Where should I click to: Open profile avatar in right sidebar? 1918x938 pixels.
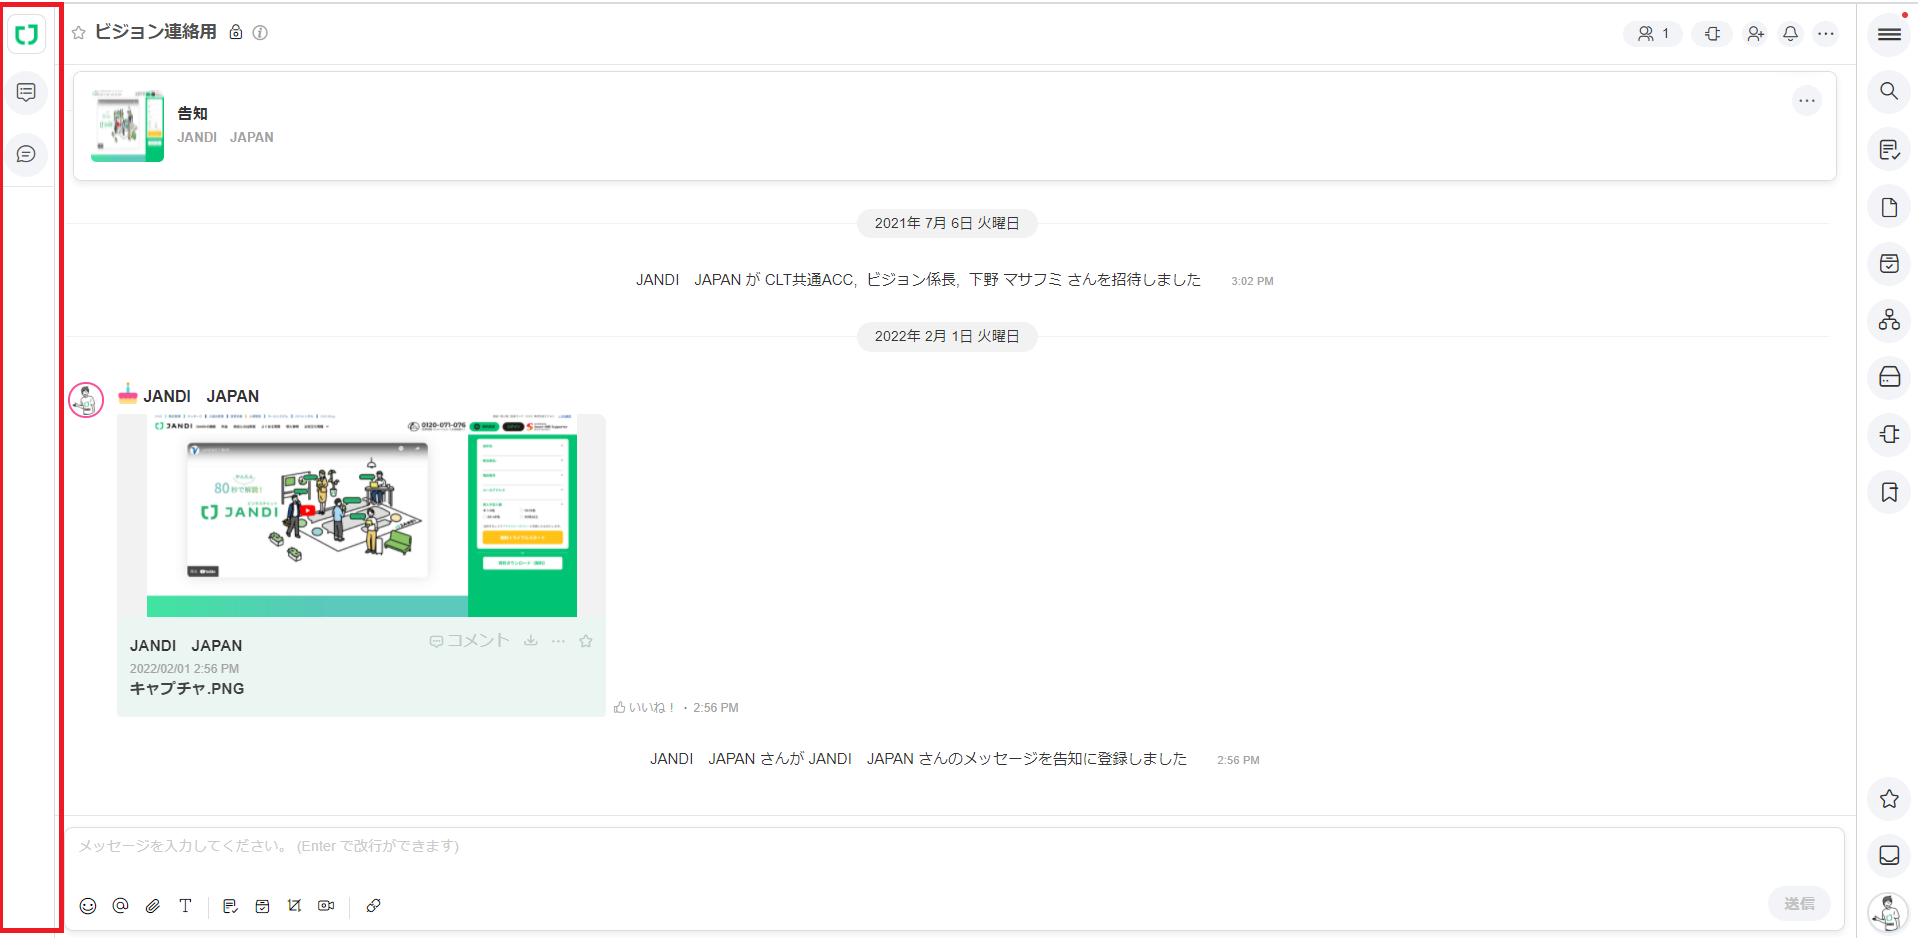pyautogui.click(x=1889, y=913)
